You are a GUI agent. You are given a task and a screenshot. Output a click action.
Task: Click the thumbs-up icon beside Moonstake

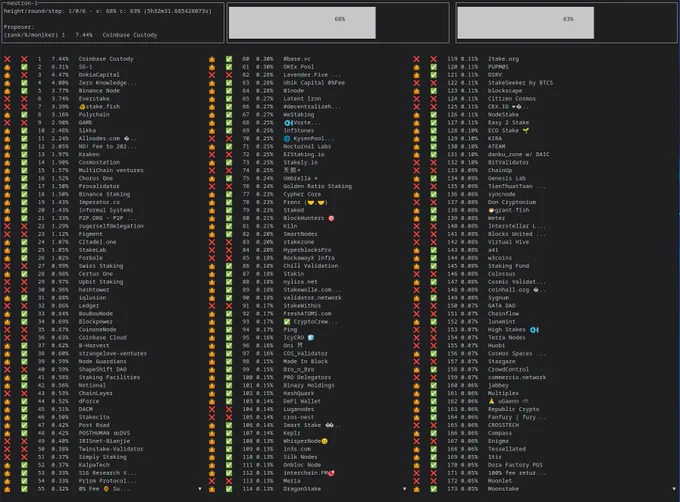coord(416,489)
